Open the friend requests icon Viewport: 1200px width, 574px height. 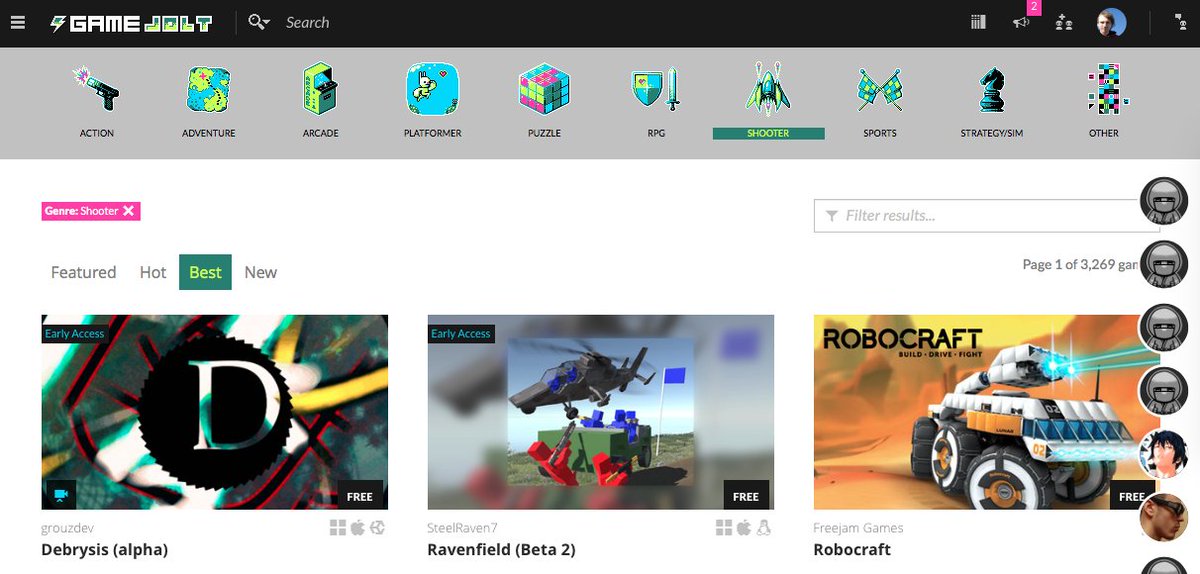tap(1064, 22)
